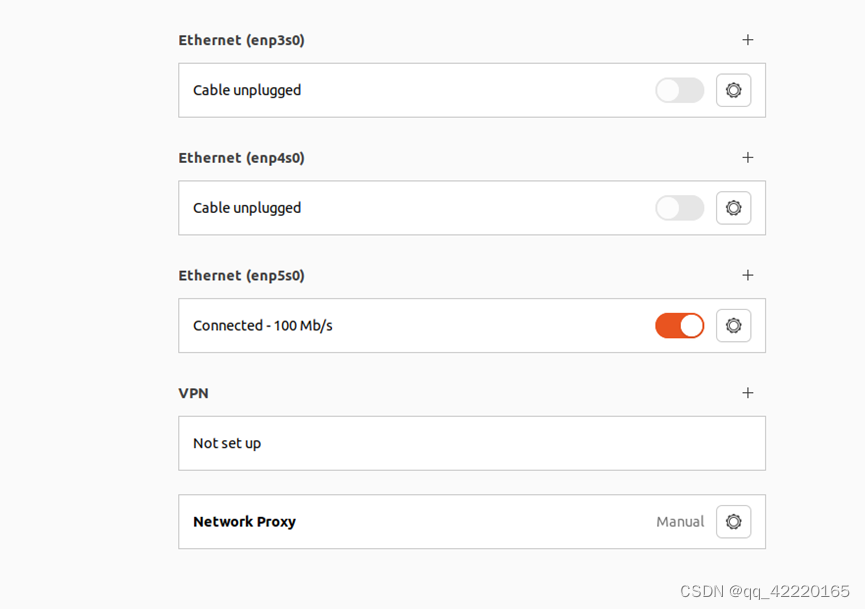Click the Ethernet (enp5s0) heading
Screen dimensions: 865x609
(241, 276)
